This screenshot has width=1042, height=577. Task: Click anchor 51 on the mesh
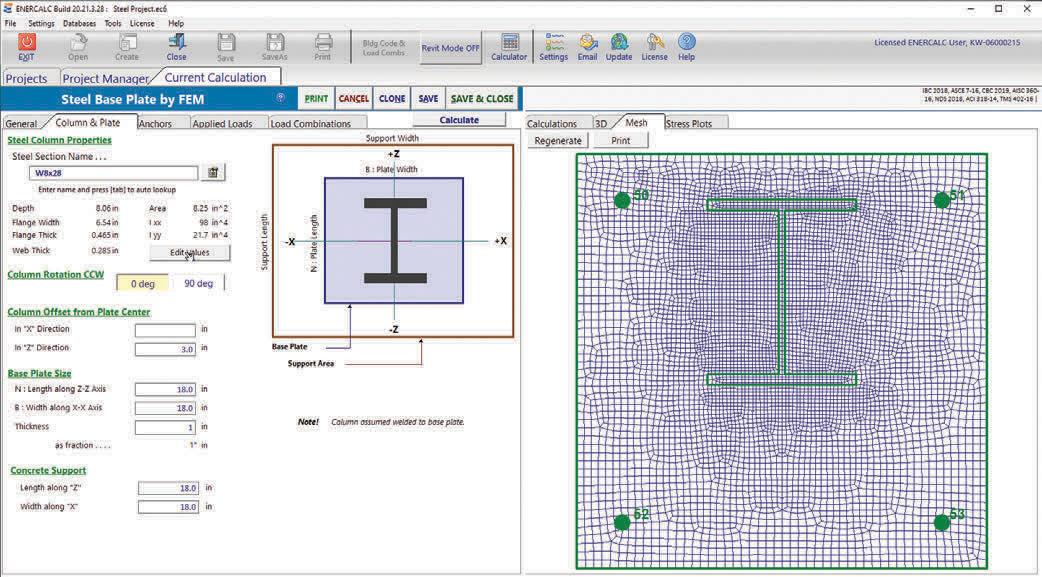point(942,200)
